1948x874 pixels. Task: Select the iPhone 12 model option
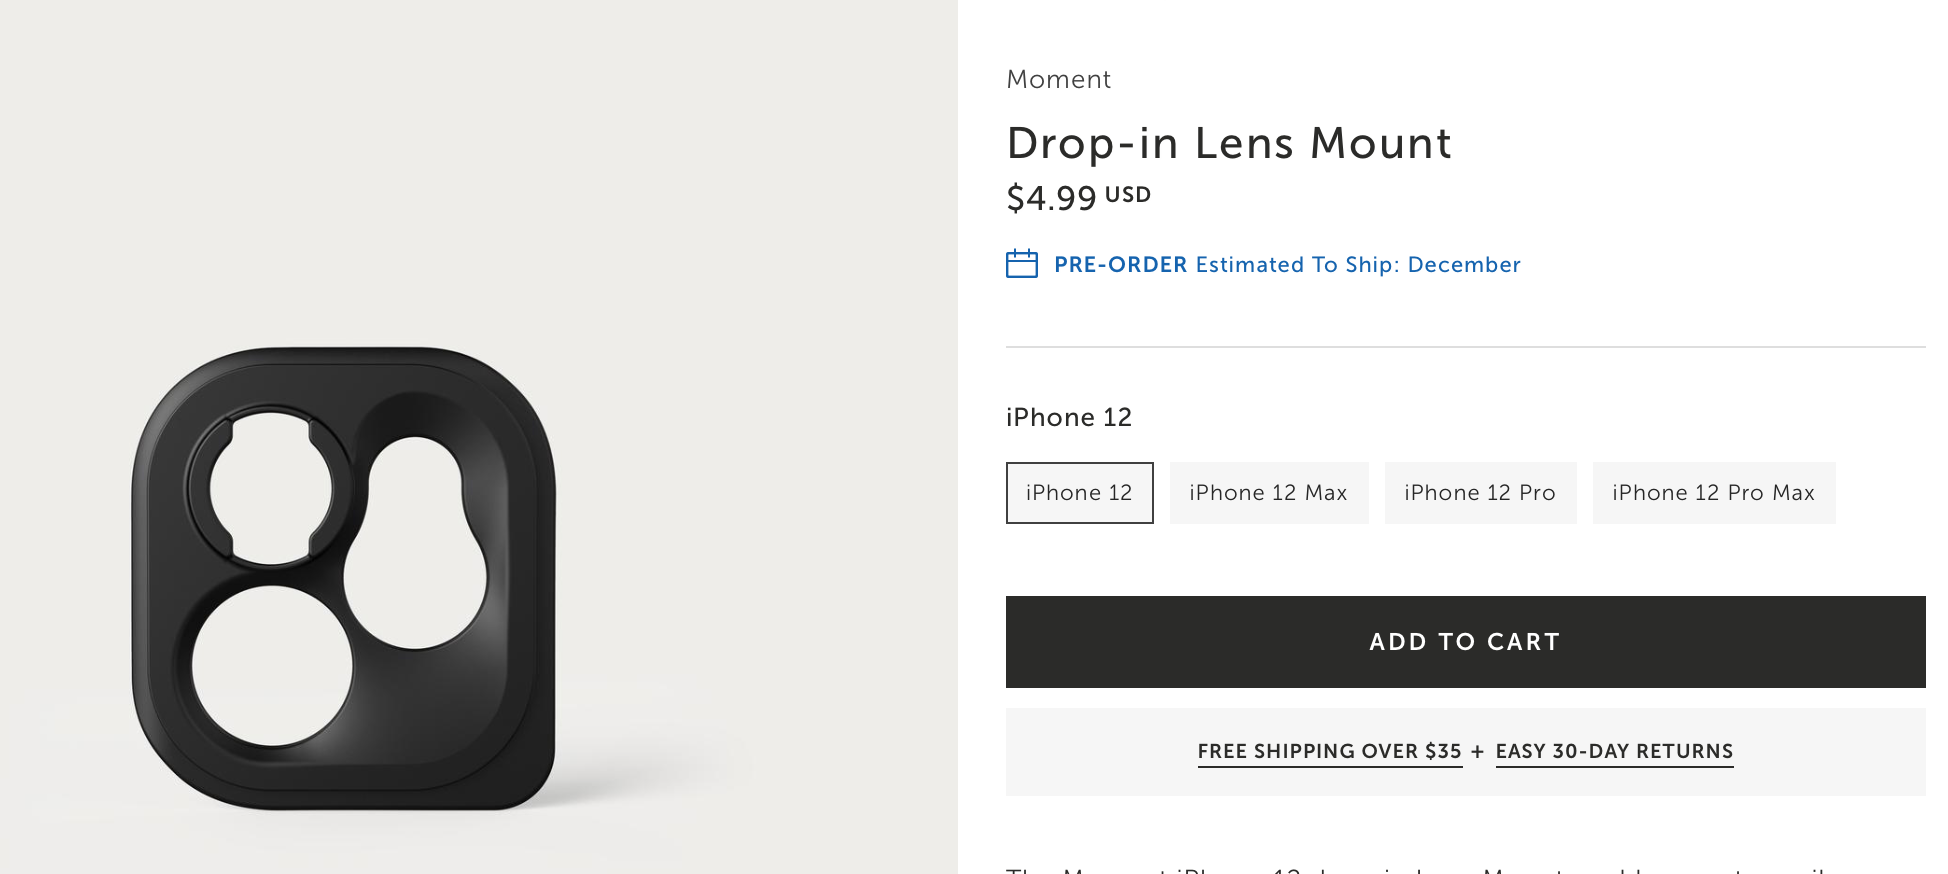[x=1079, y=493]
